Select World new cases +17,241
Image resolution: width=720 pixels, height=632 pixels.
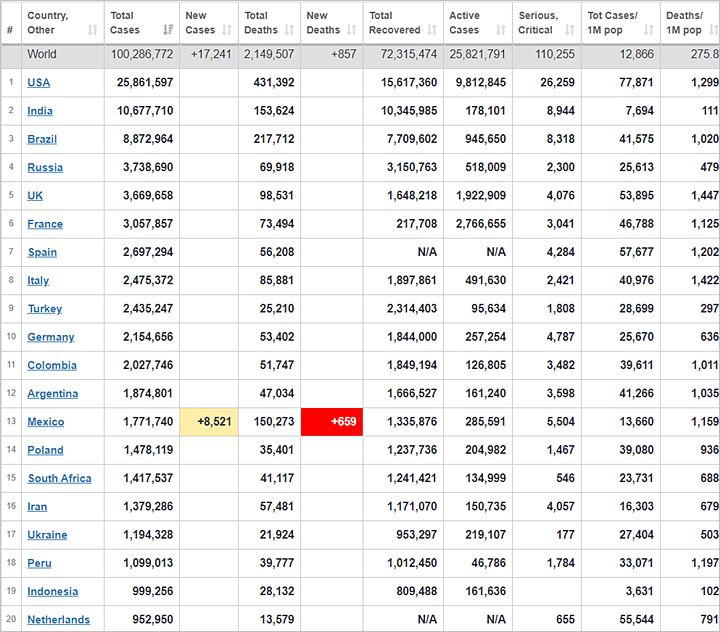(211, 54)
